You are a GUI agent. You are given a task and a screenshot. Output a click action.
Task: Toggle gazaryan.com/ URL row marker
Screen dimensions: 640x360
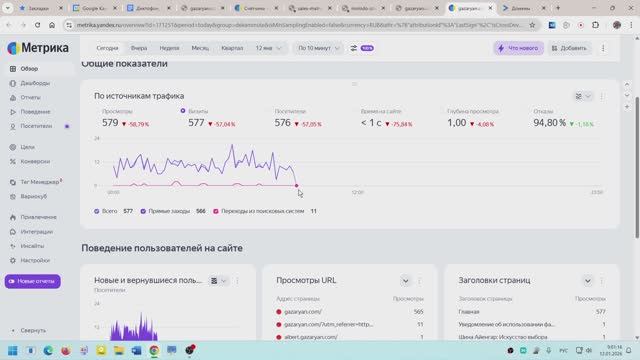click(x=279, y=312)
